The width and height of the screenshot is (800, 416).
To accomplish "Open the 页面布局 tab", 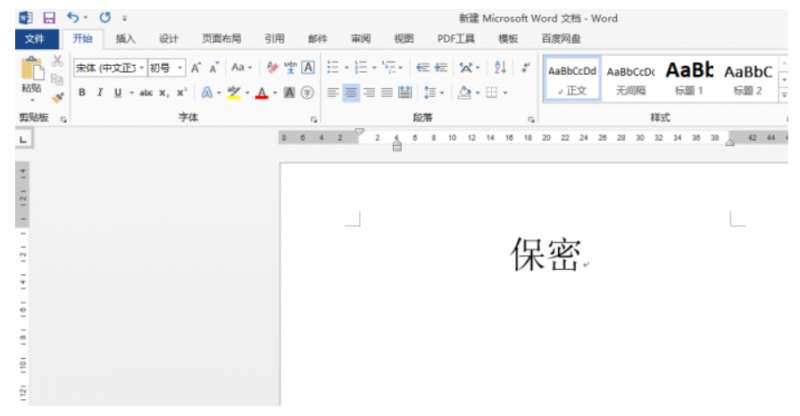I will [221, 39].
